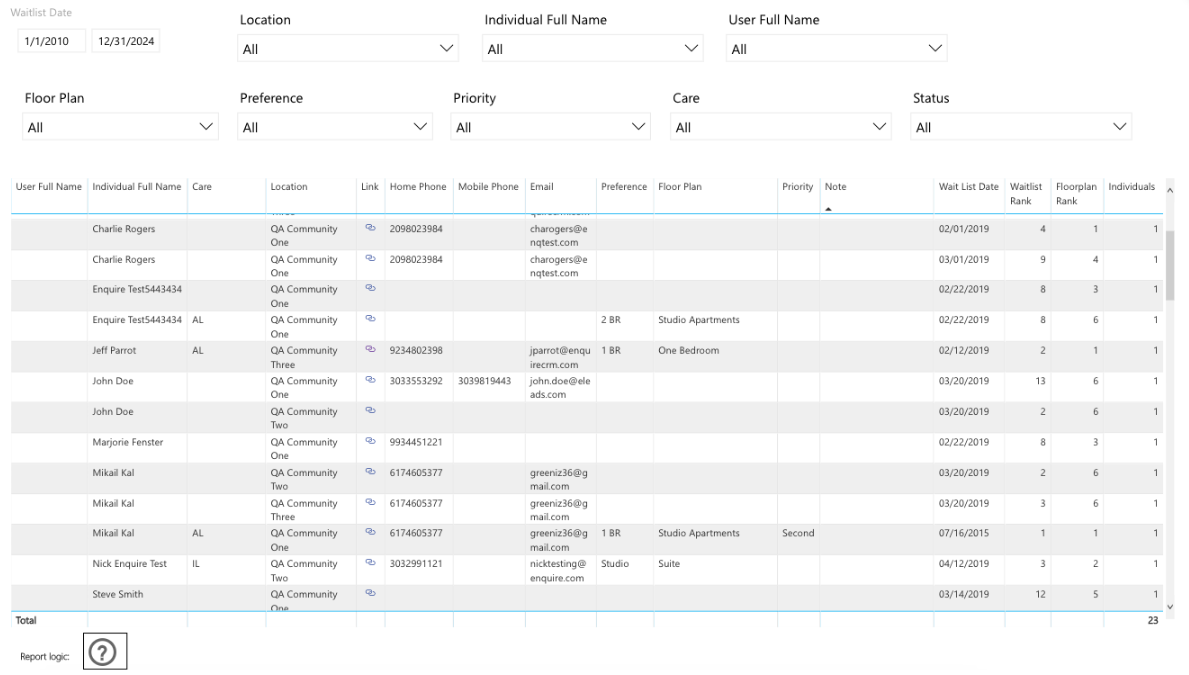1189x675 pixels.
Task: Edit the waitlist start date 1/1/2010
Action: tap(52, 41)
